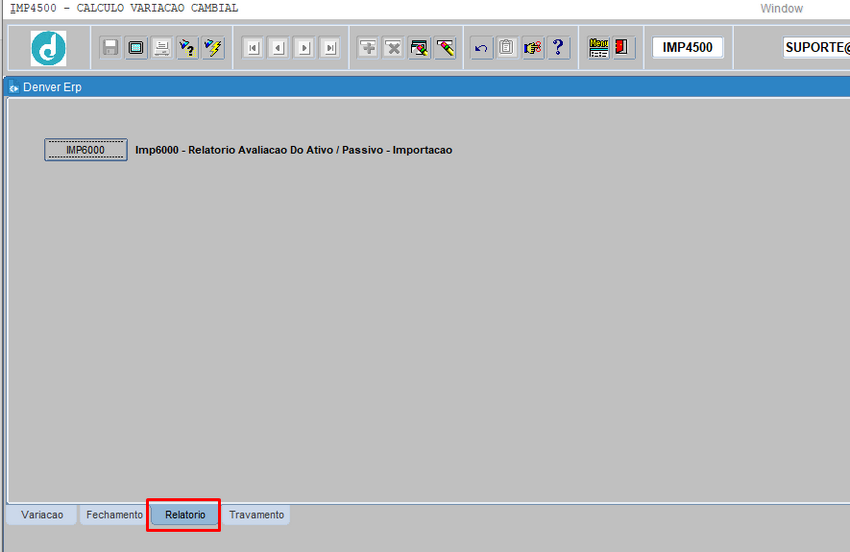This screenshot has width=850, height=552.
Task: Go to the first record
Action: (x=253, y=48)
